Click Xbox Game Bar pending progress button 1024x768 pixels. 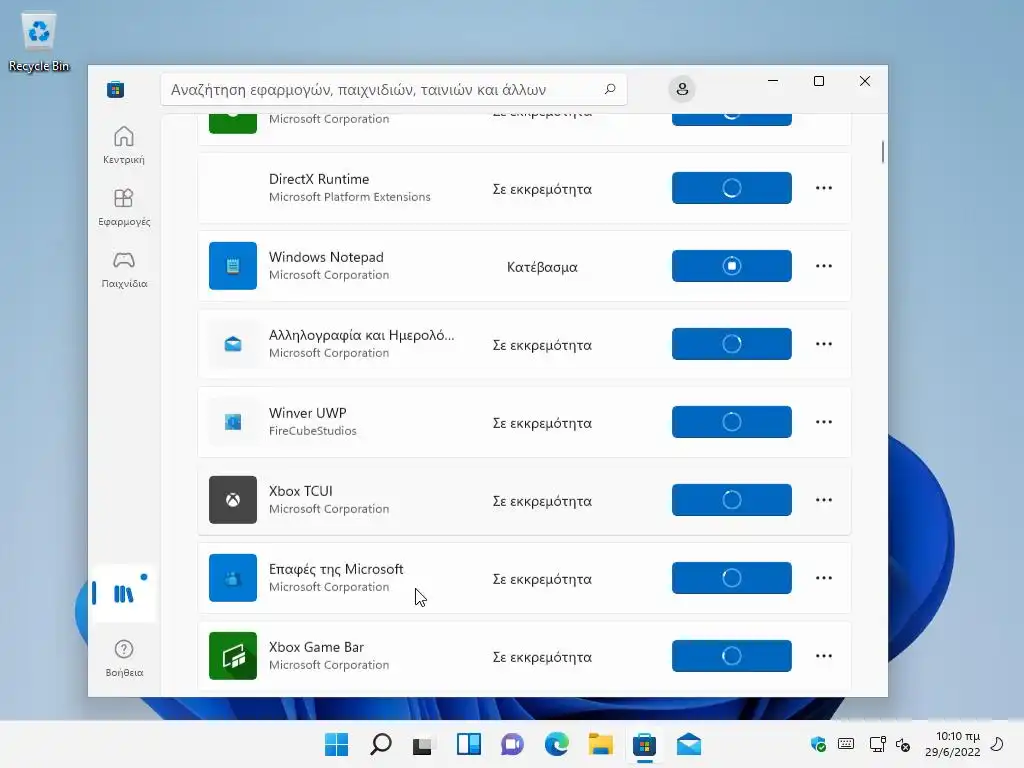(731, 656)
